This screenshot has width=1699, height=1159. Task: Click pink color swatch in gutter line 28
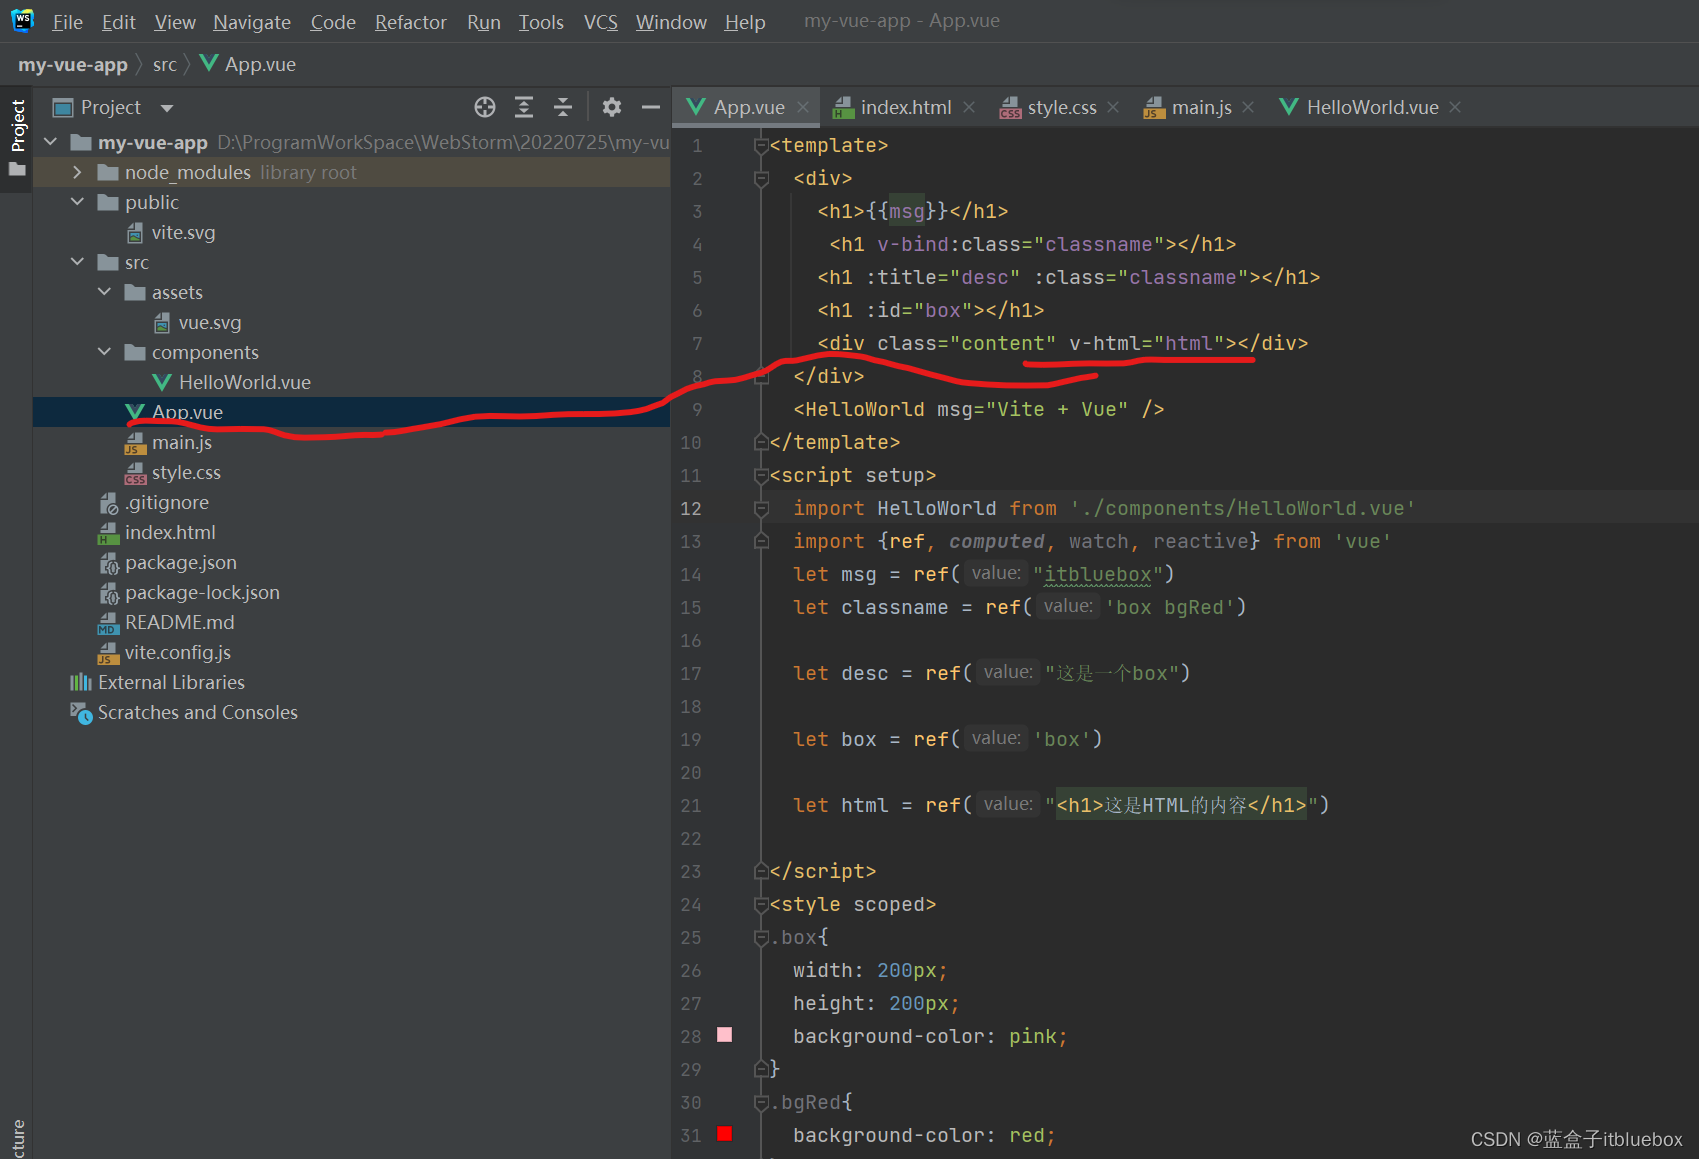pyautogui.click(x=725, y=1035)
